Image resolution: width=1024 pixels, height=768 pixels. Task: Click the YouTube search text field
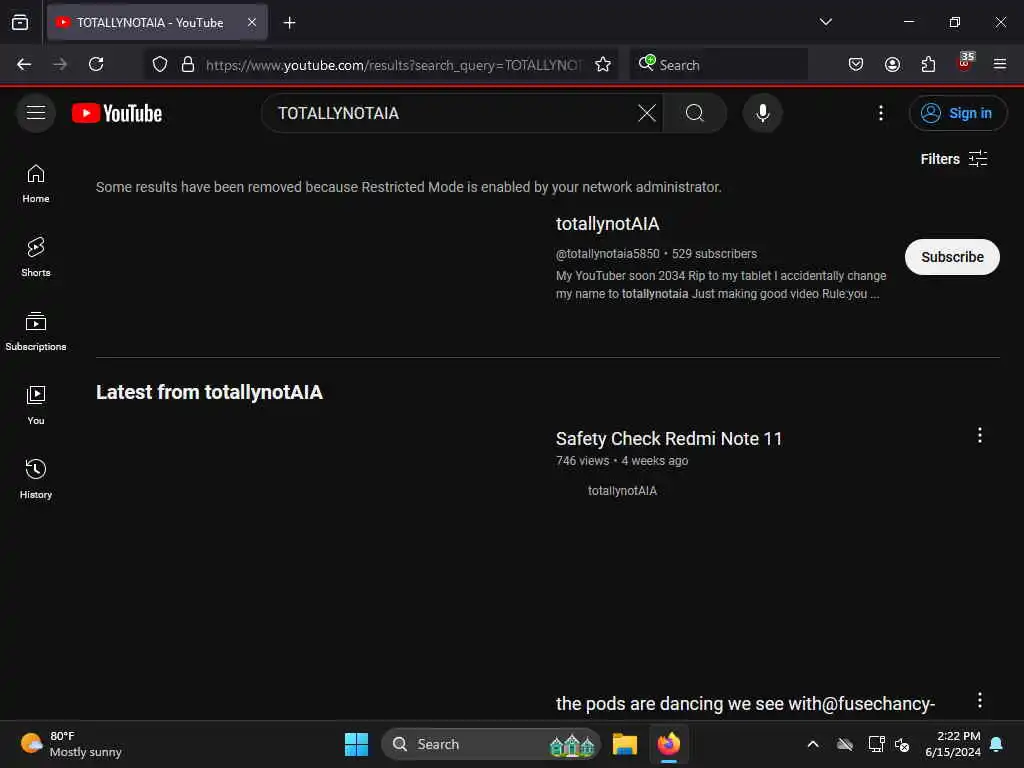pyautogui.click(x=451, y=113)
